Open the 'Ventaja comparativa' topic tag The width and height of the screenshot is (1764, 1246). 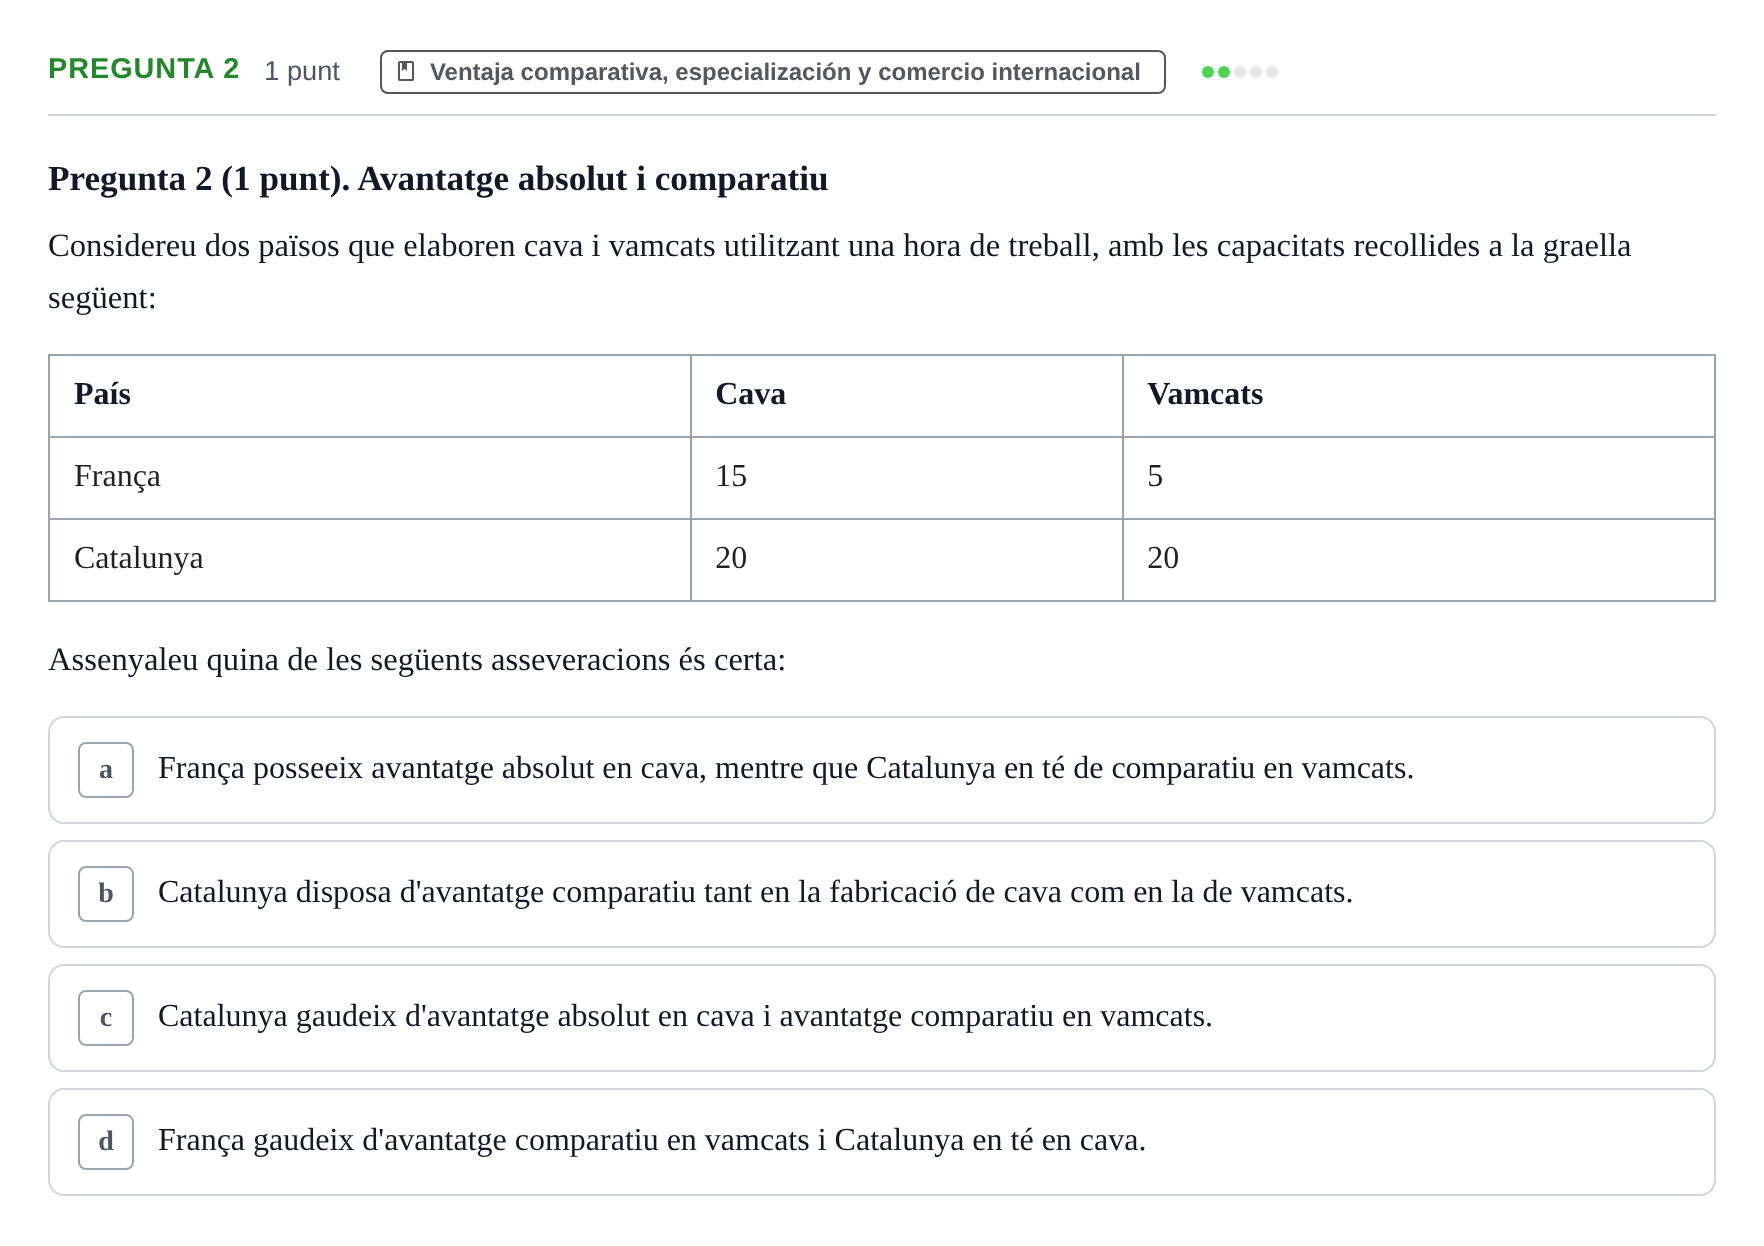pyautogui.click(x=772, y=72)
